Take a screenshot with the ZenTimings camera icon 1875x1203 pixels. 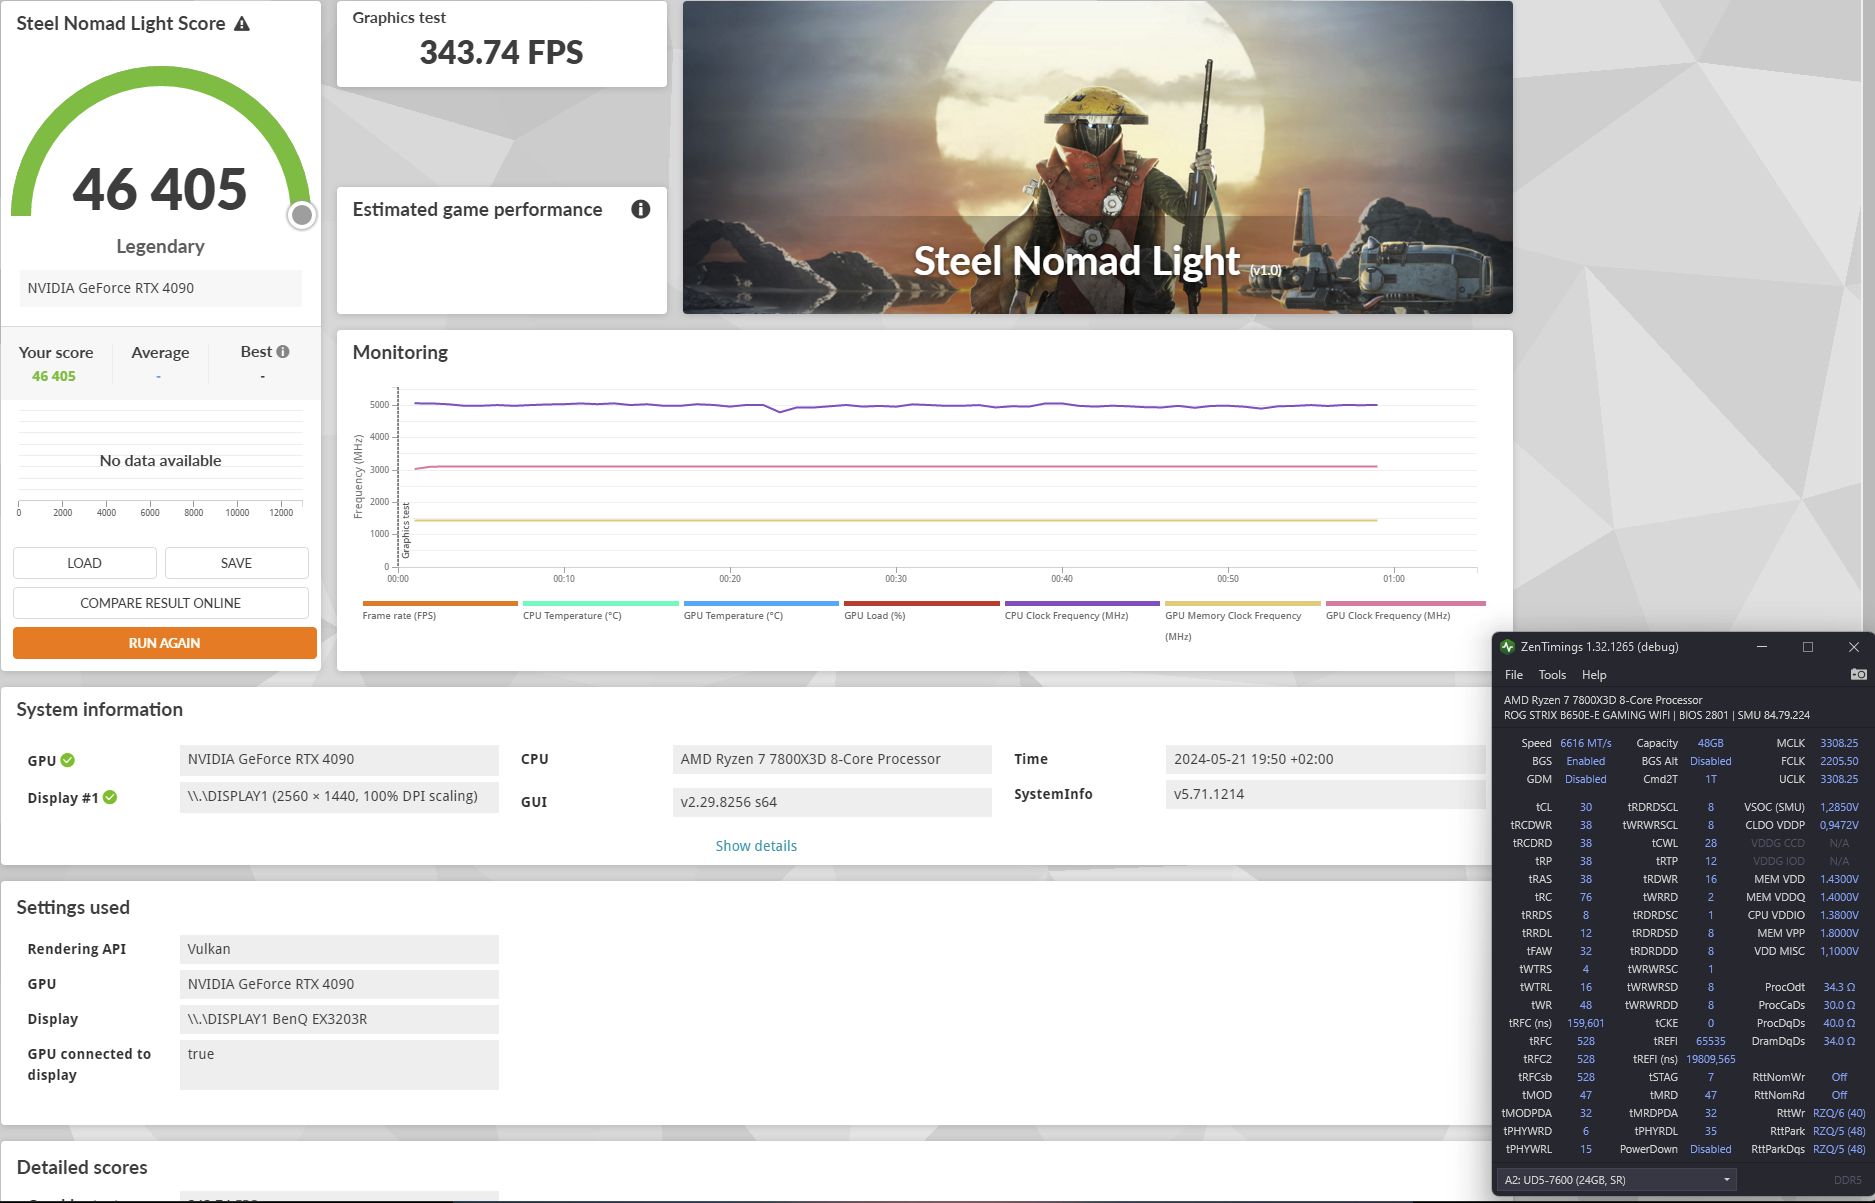pos(1858,674)
